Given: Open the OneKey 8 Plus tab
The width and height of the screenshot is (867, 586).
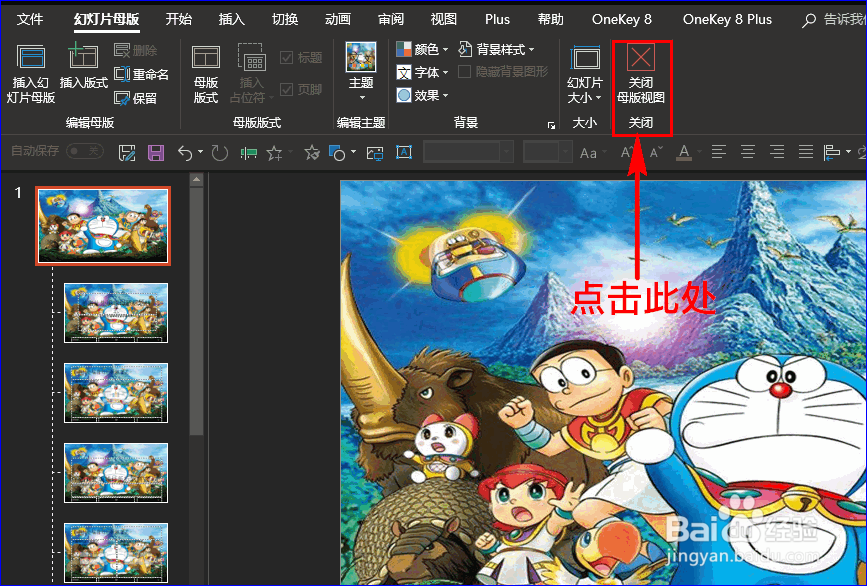Looking at the screenshot, I should click(727, 19).
